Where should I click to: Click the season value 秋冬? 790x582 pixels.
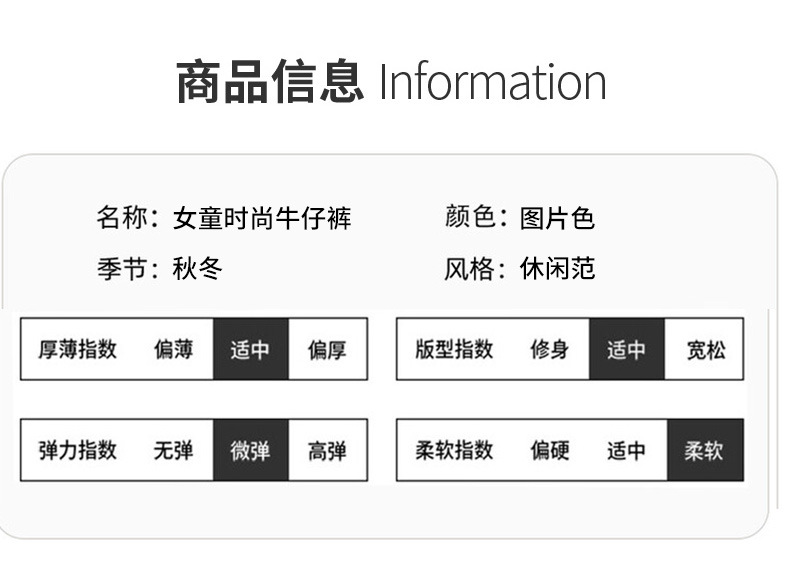coord(198,269)
